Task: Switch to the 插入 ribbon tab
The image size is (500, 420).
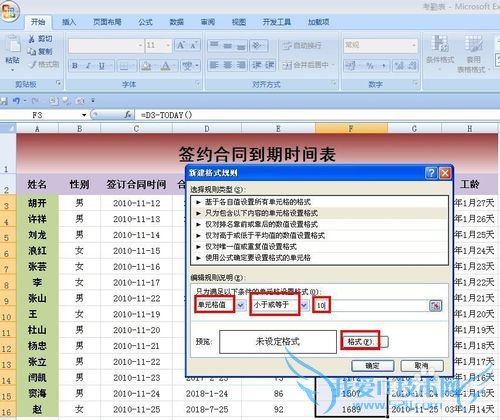Action: (x=69, y=22)
